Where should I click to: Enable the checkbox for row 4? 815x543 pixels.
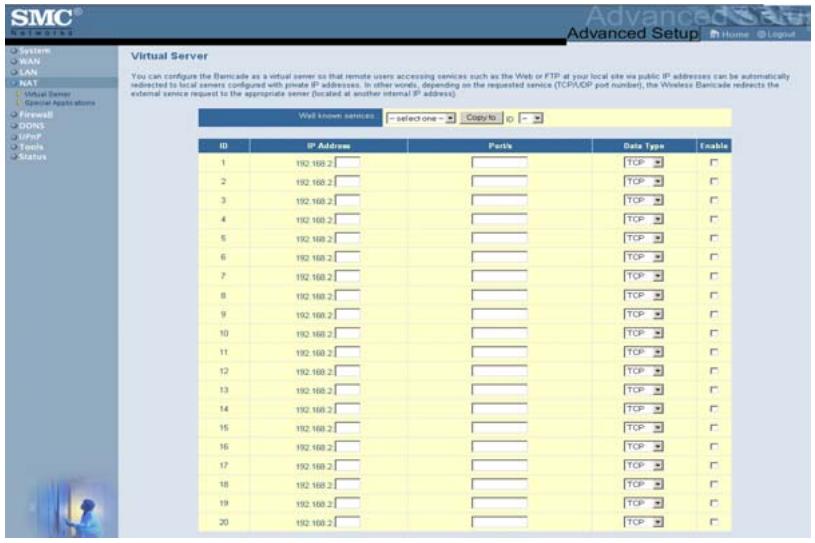click(714, 219)
